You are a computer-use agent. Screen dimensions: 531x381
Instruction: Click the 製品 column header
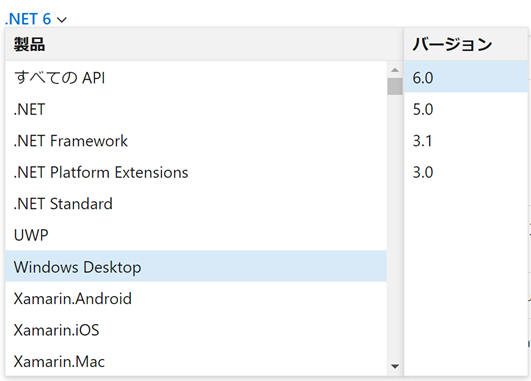[x=204, y=44]
